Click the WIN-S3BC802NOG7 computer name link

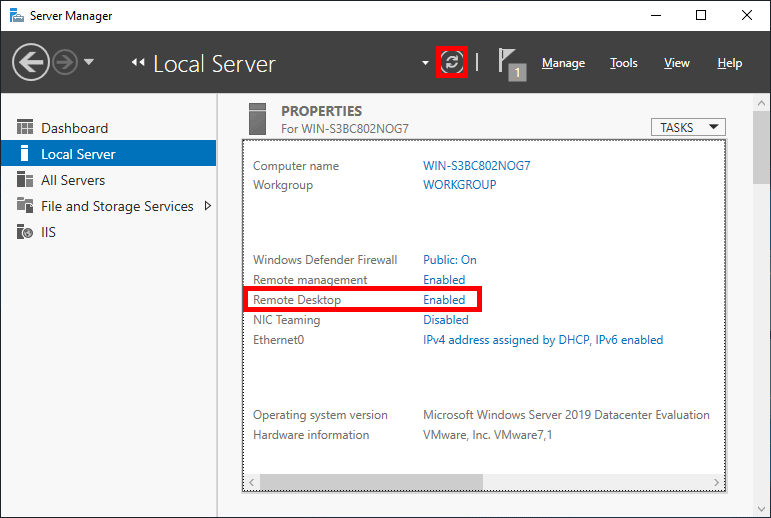click(x=476, y=166)
